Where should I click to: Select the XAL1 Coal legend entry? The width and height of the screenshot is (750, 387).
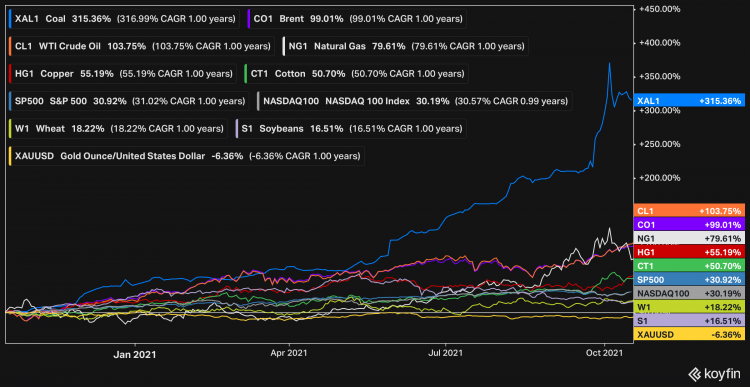pos(123,19)
